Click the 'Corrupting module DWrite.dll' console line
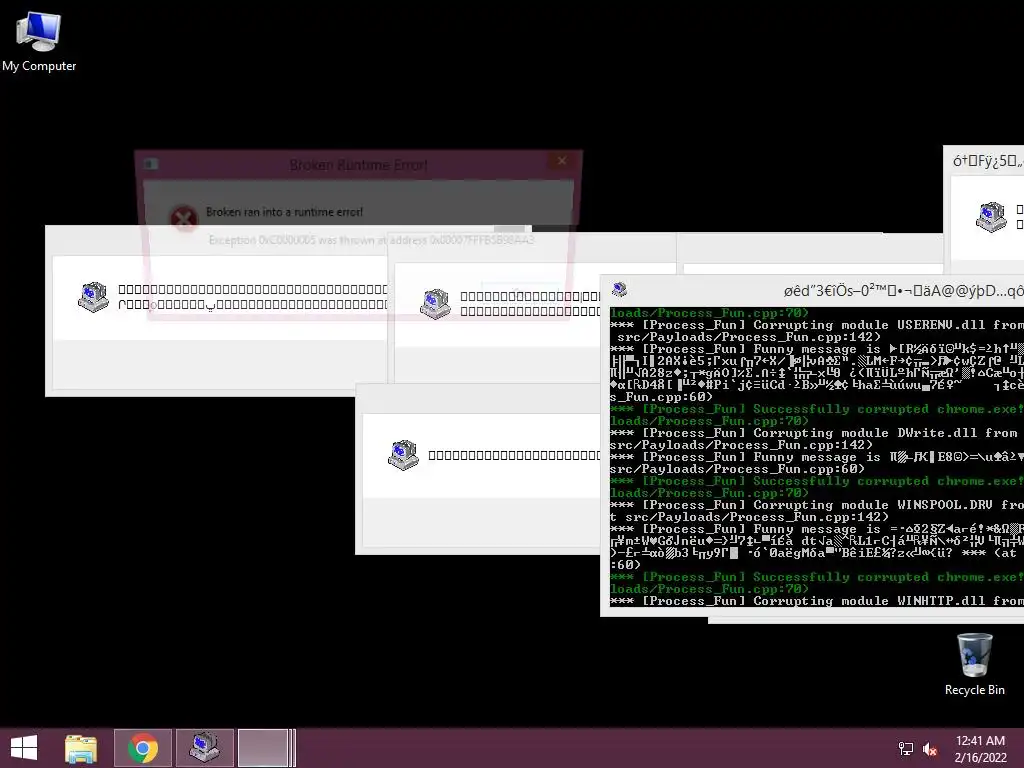 [816, 433]
